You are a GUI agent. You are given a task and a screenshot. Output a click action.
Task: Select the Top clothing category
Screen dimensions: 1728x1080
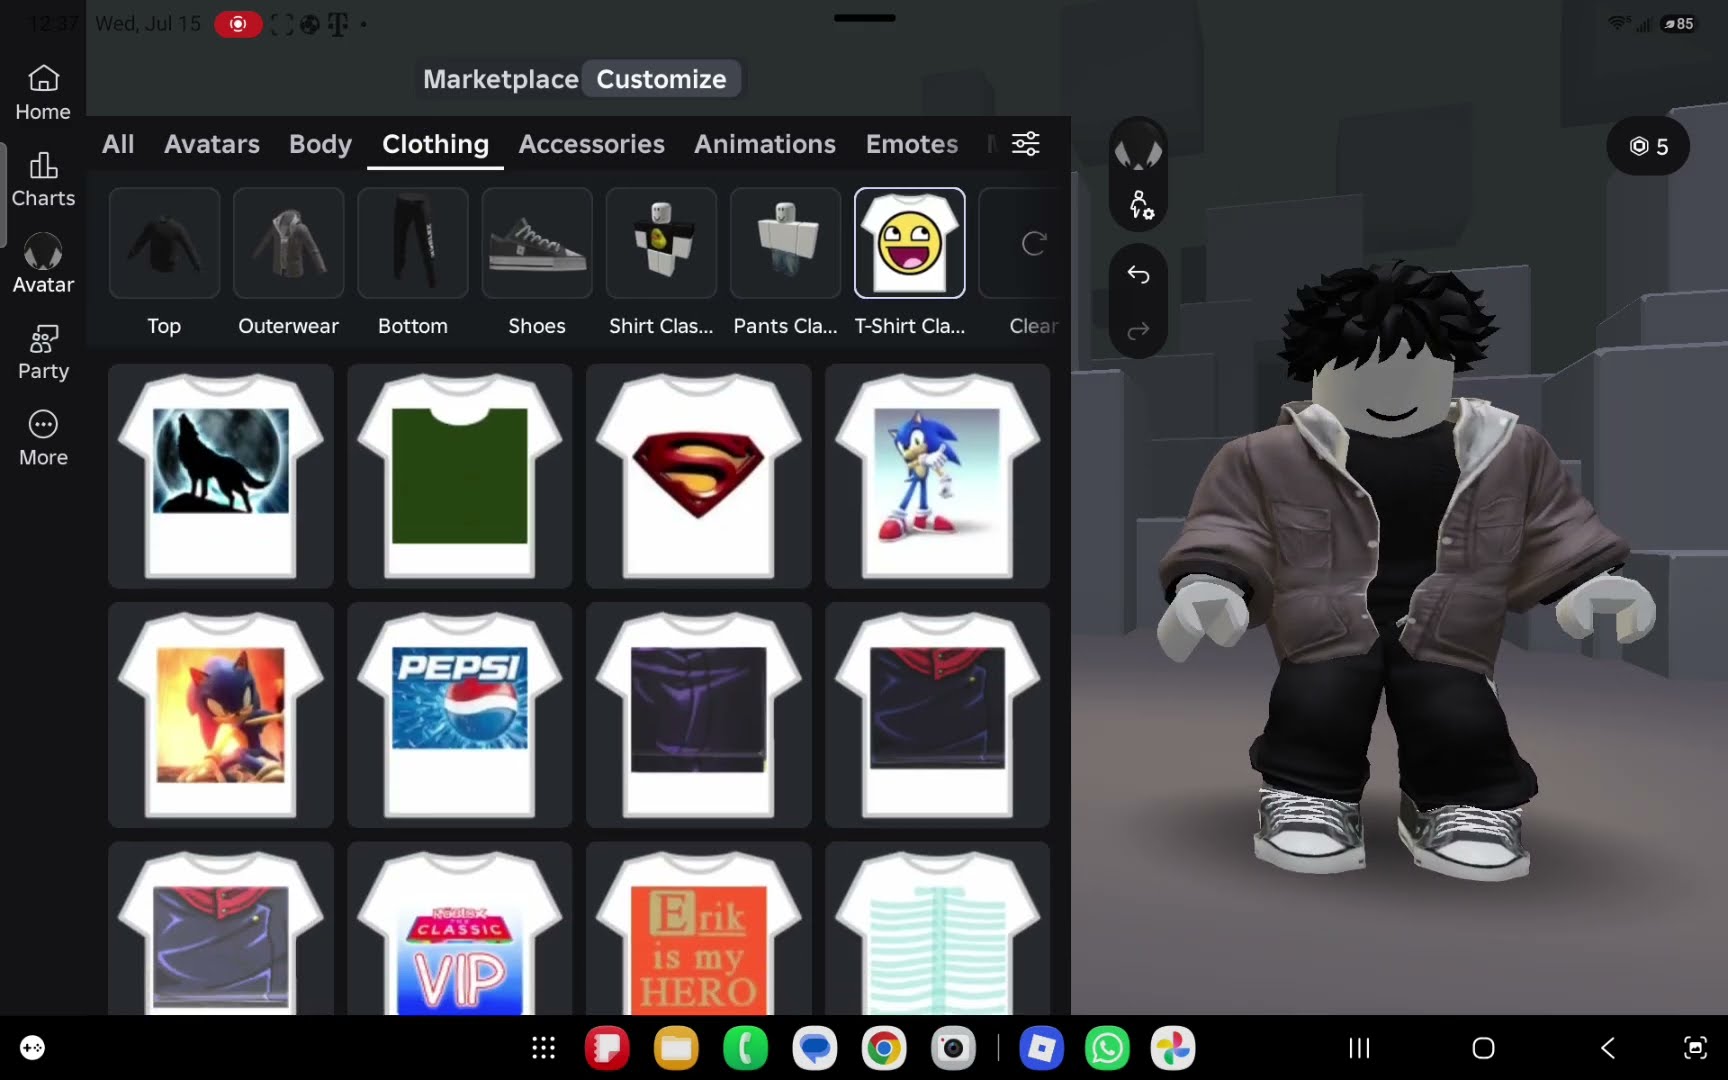[x=164, y=264]
